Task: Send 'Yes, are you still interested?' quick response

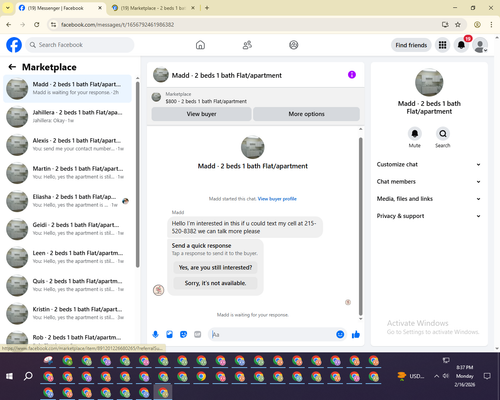Action: click(x=215, y=268)
